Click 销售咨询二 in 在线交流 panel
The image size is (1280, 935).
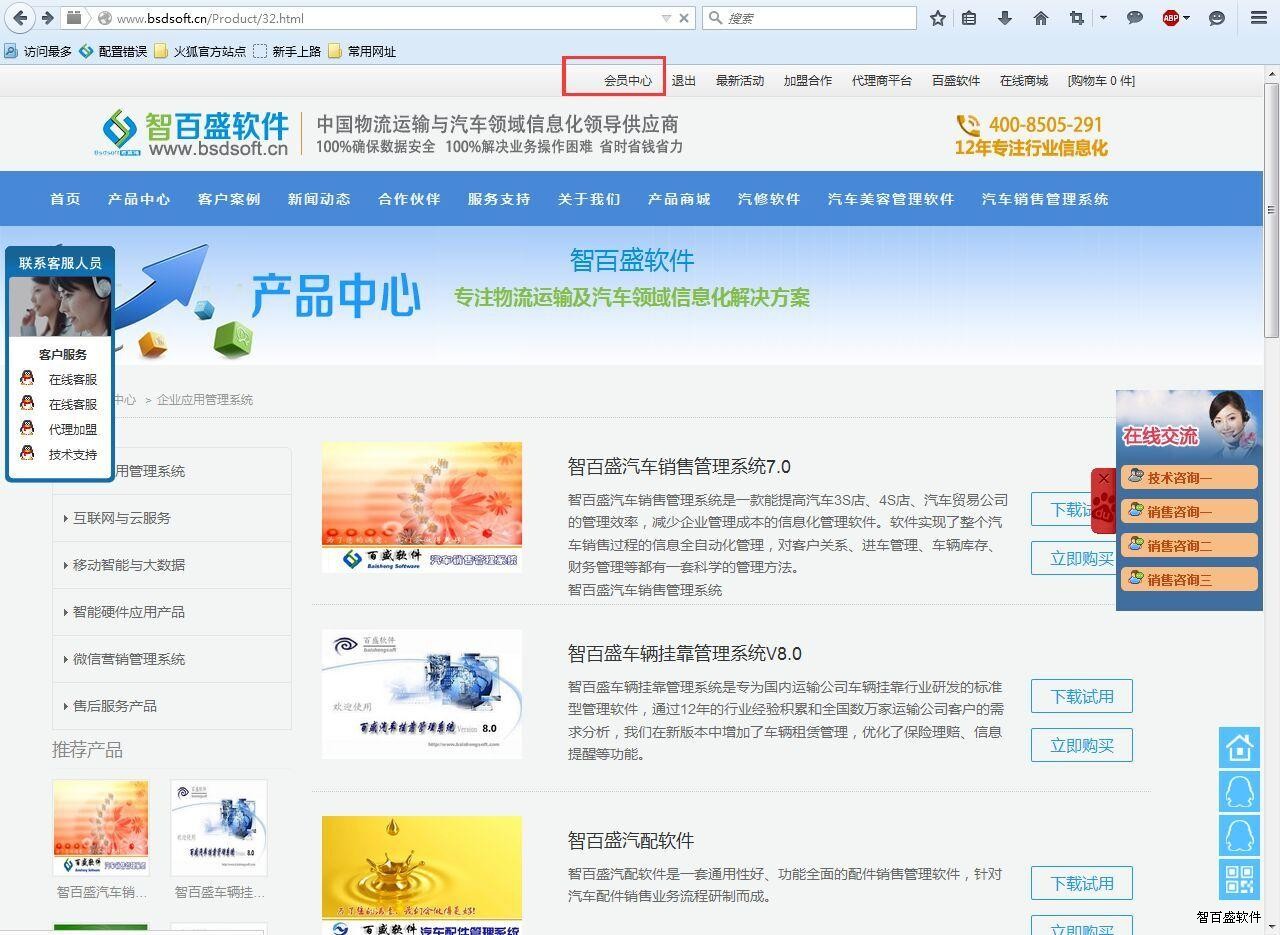(1189, 546)
